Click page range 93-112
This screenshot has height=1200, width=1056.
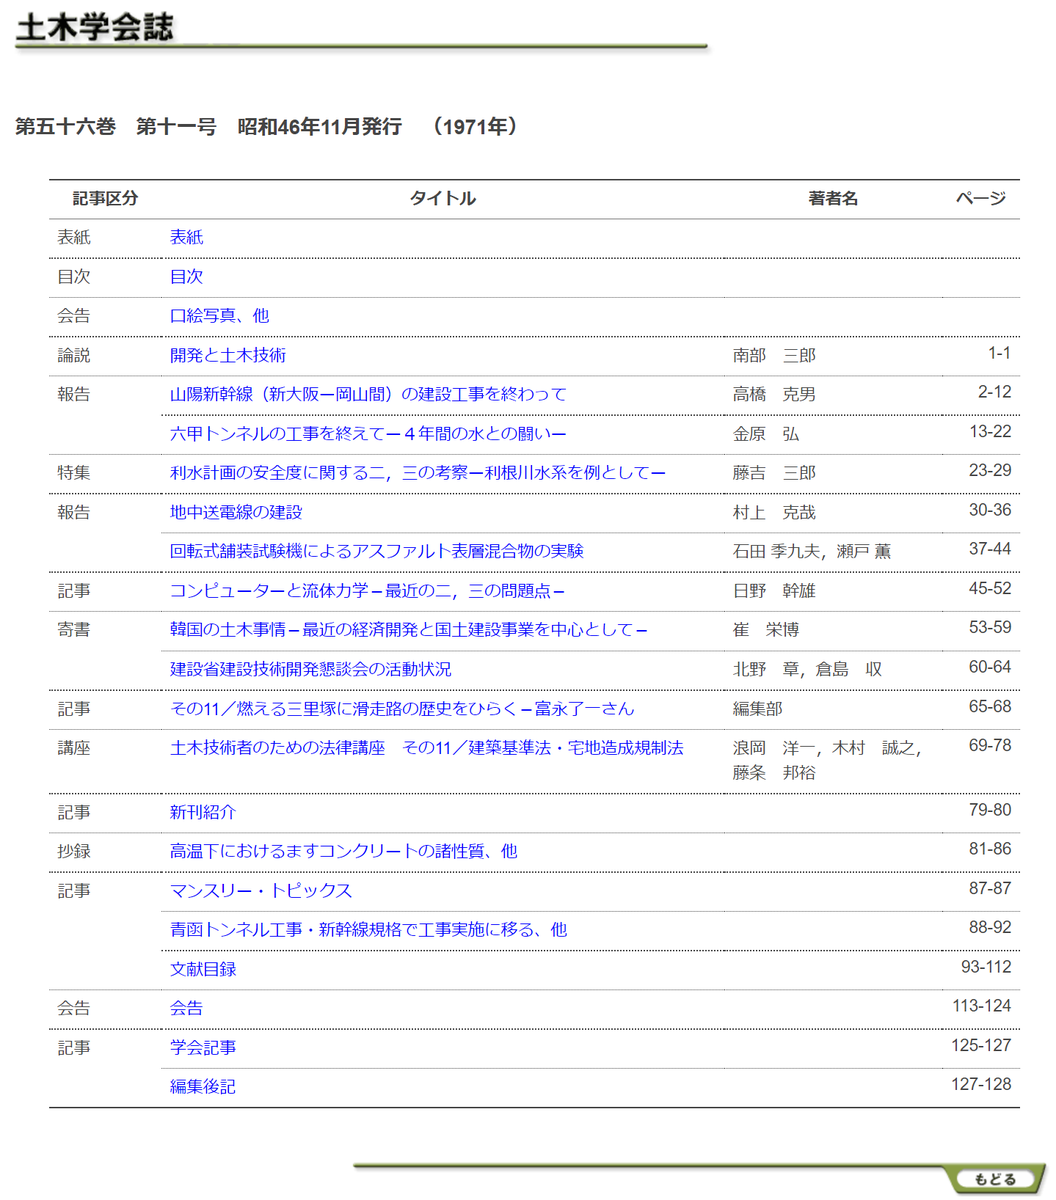coord(986,967)
